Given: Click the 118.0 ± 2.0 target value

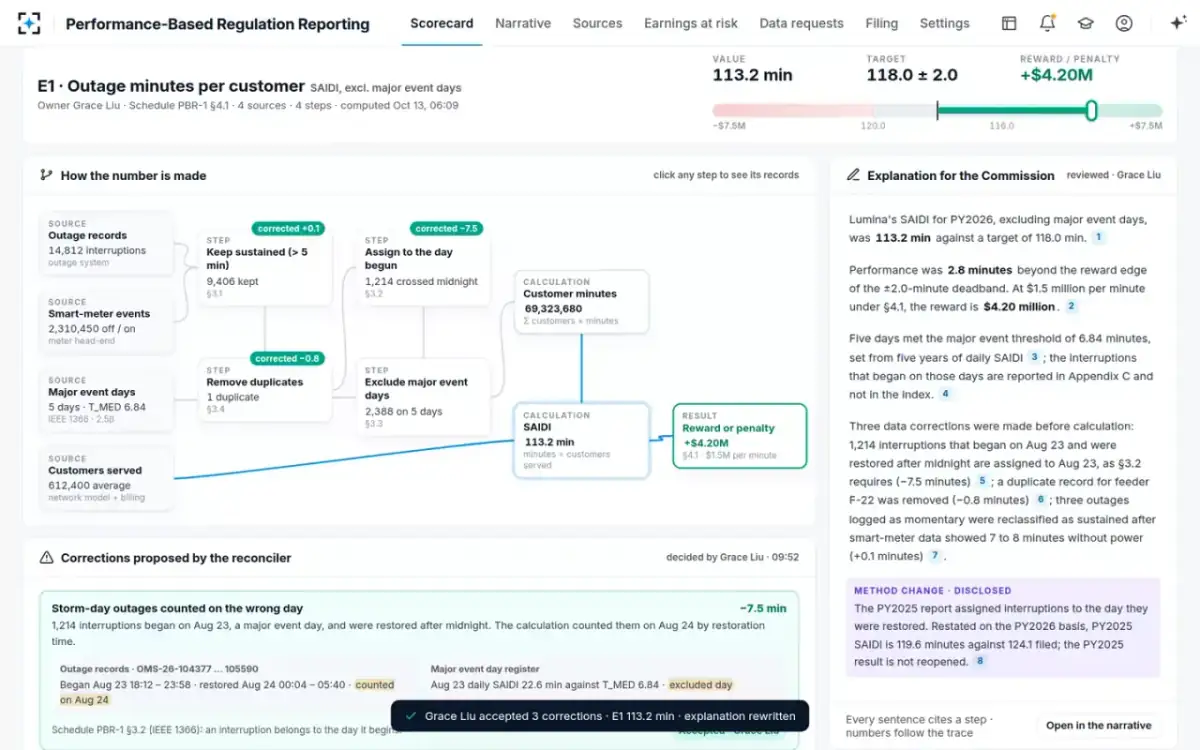Looking at the screenshot, I should (911, 75).
